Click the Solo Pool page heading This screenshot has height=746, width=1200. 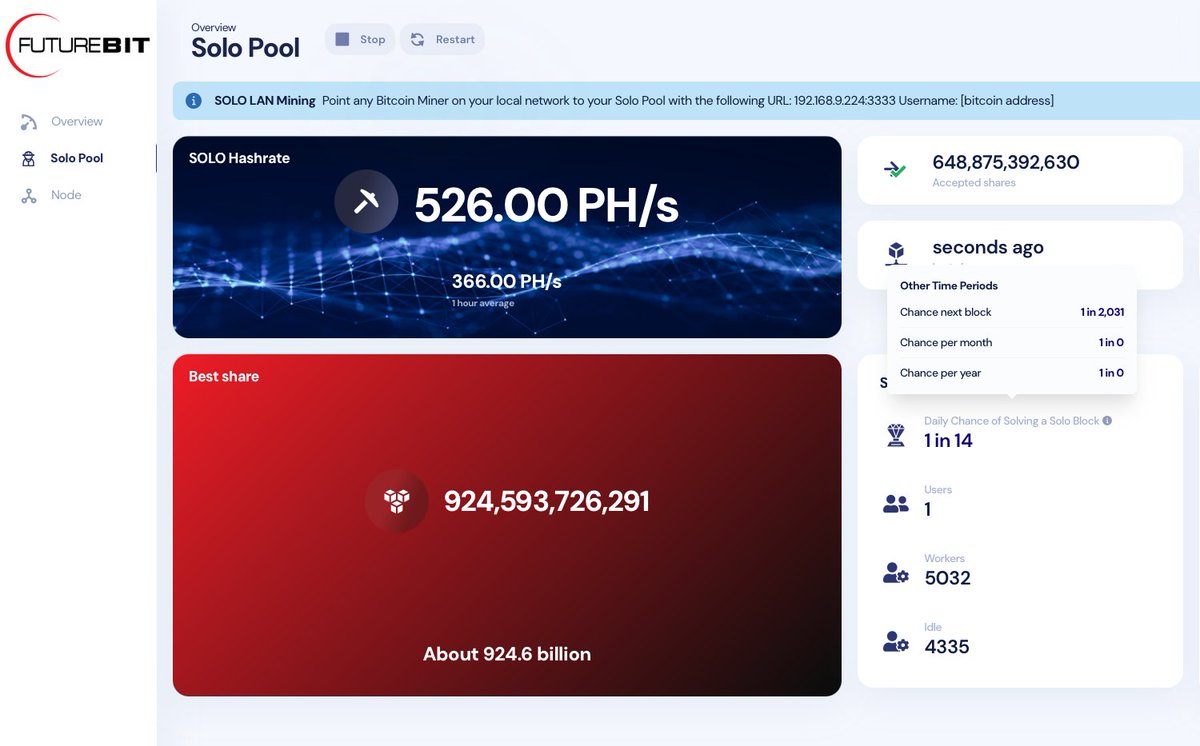pos(246,47)
